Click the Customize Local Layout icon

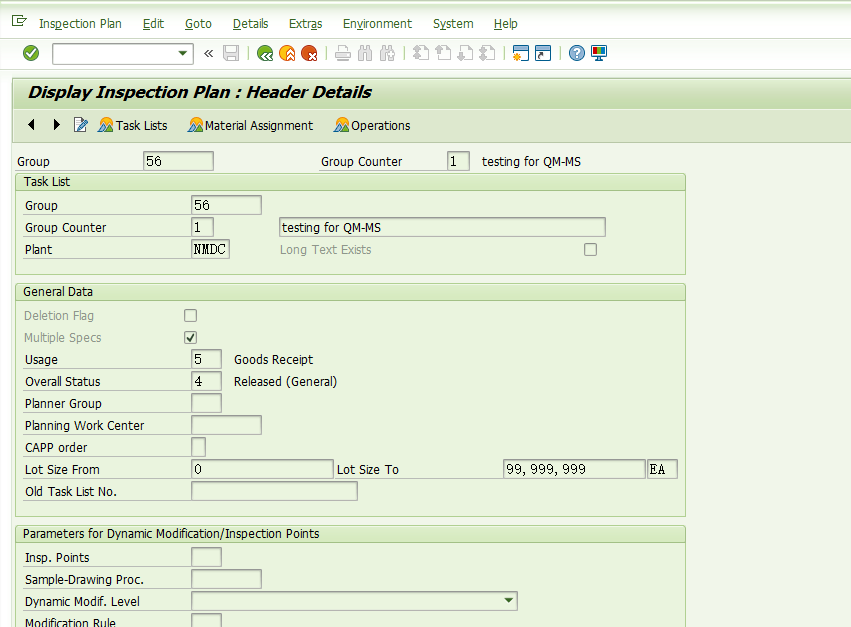(598, 53)
